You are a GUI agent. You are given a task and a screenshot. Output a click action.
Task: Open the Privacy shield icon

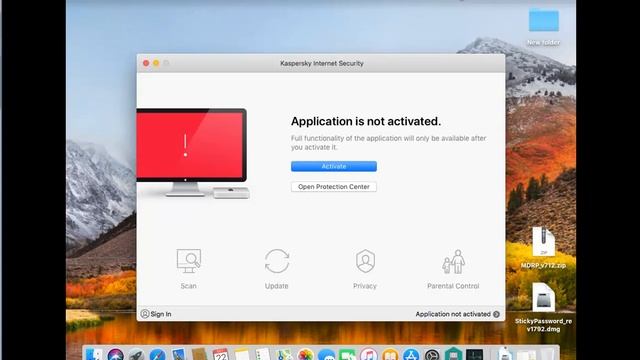pos(365,261)
